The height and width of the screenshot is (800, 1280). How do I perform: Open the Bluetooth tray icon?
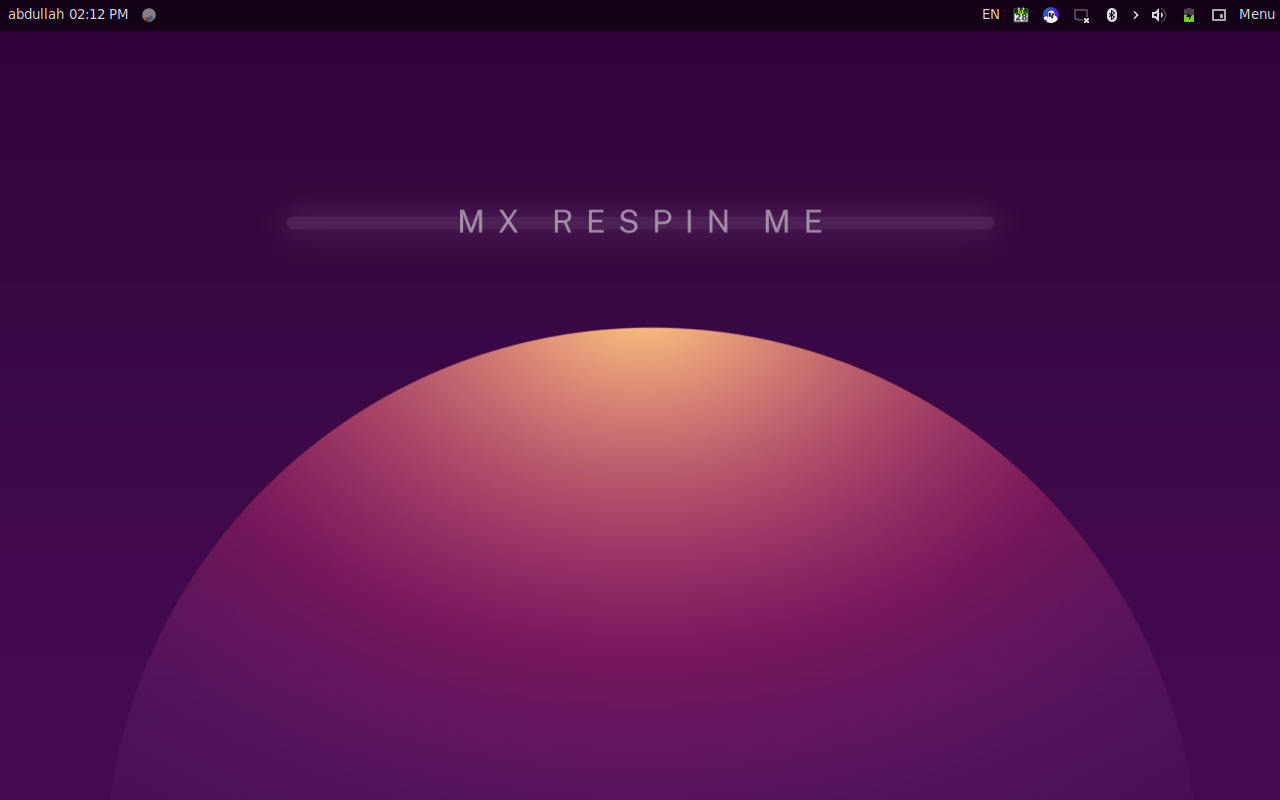(1111, 15)
